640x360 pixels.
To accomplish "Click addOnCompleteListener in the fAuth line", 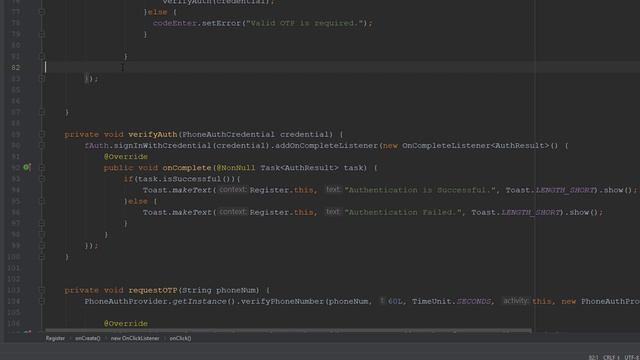I will [x=327, y=145].
